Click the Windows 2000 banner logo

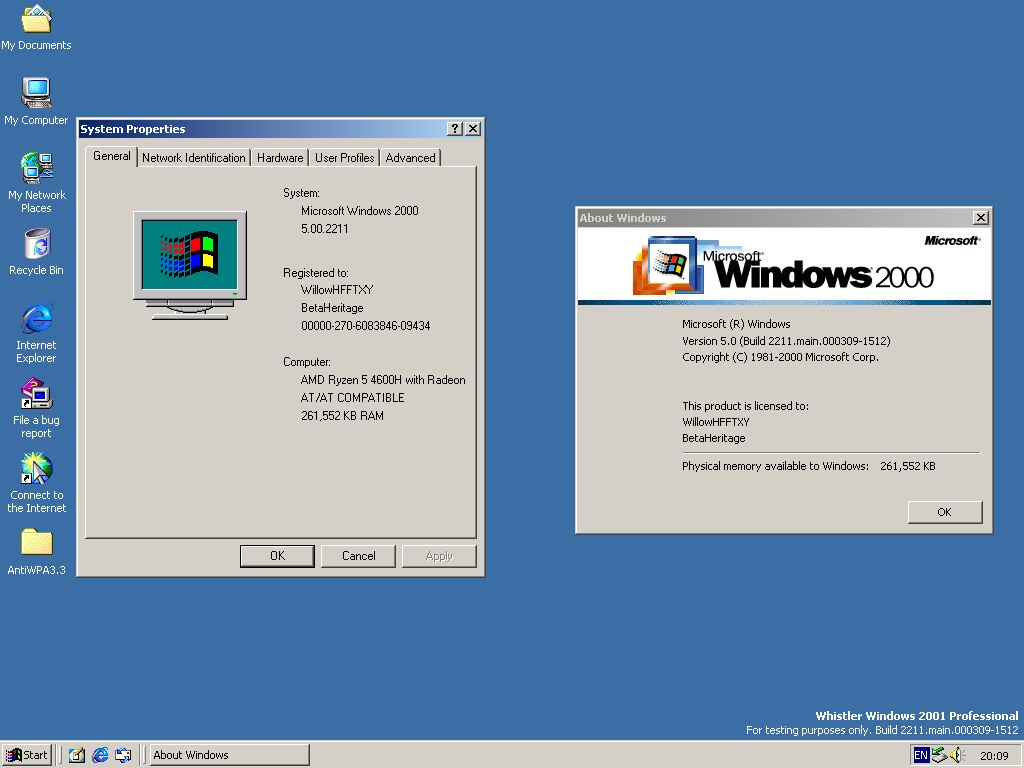coord(784,266)
